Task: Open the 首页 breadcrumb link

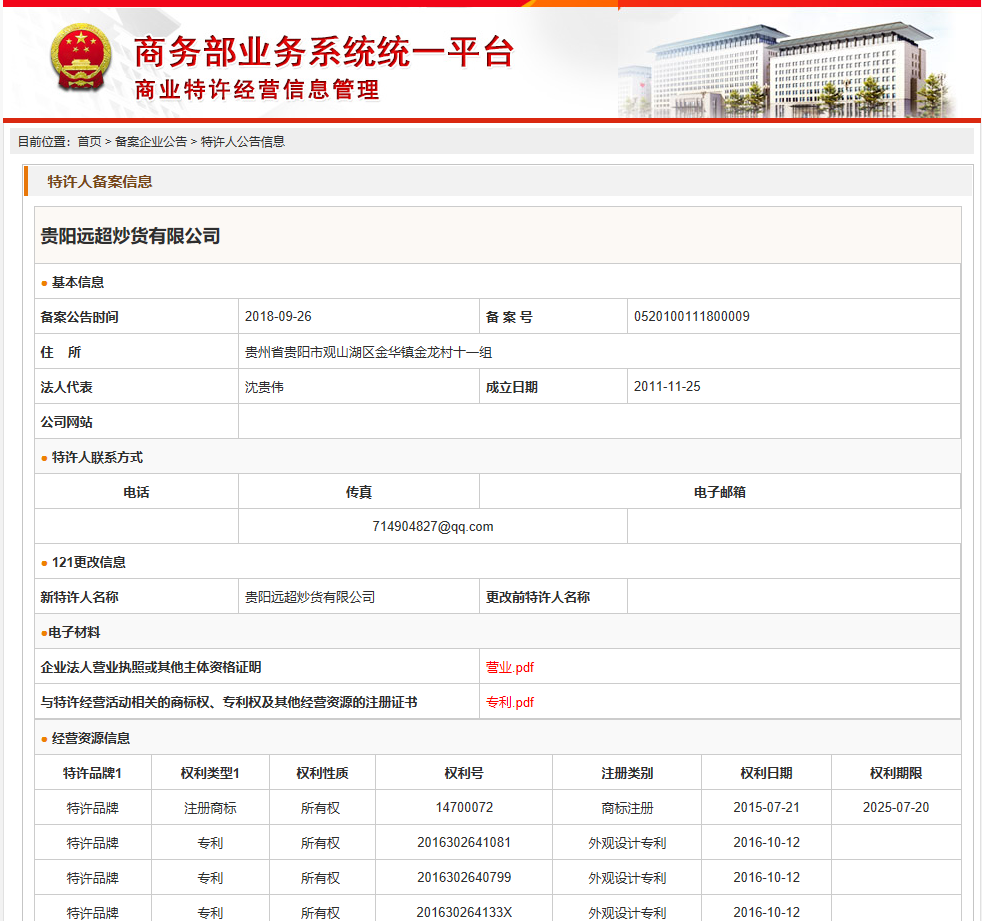Action: point(89,142)
